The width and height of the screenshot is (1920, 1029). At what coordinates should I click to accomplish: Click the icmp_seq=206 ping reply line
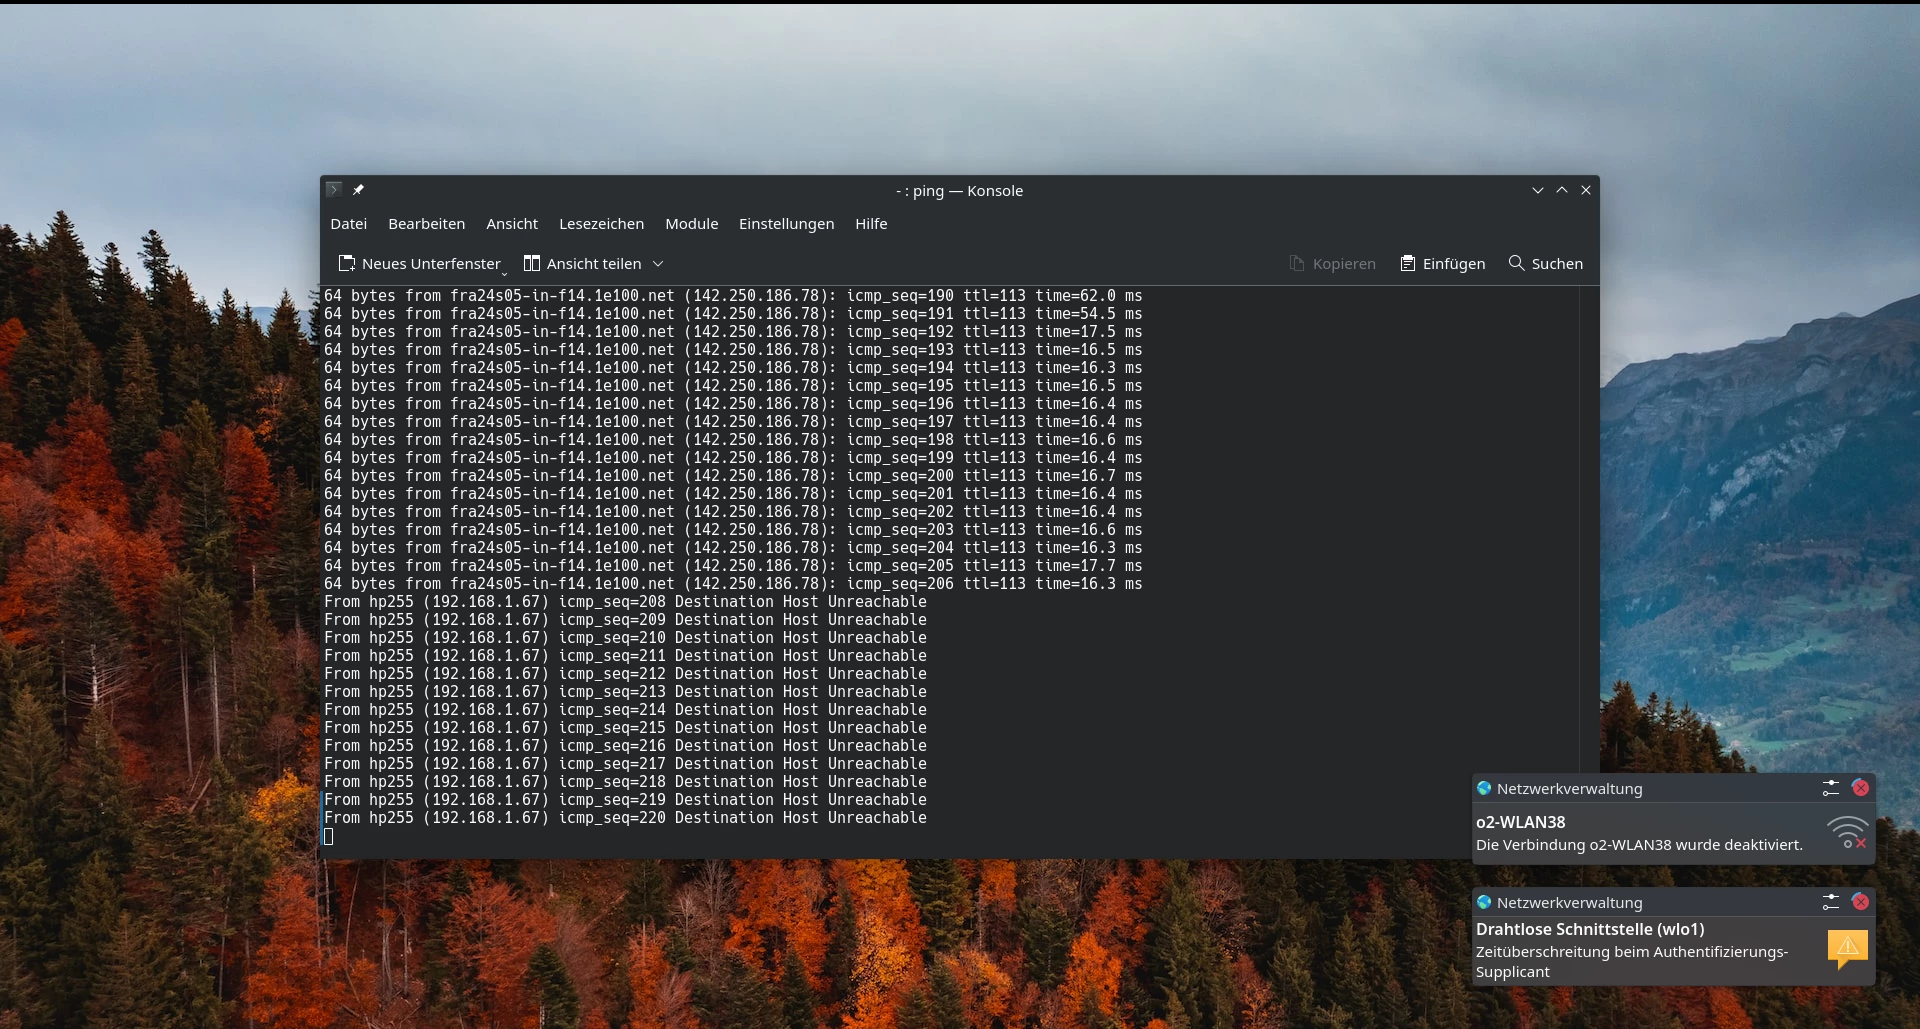pos(733,584)
